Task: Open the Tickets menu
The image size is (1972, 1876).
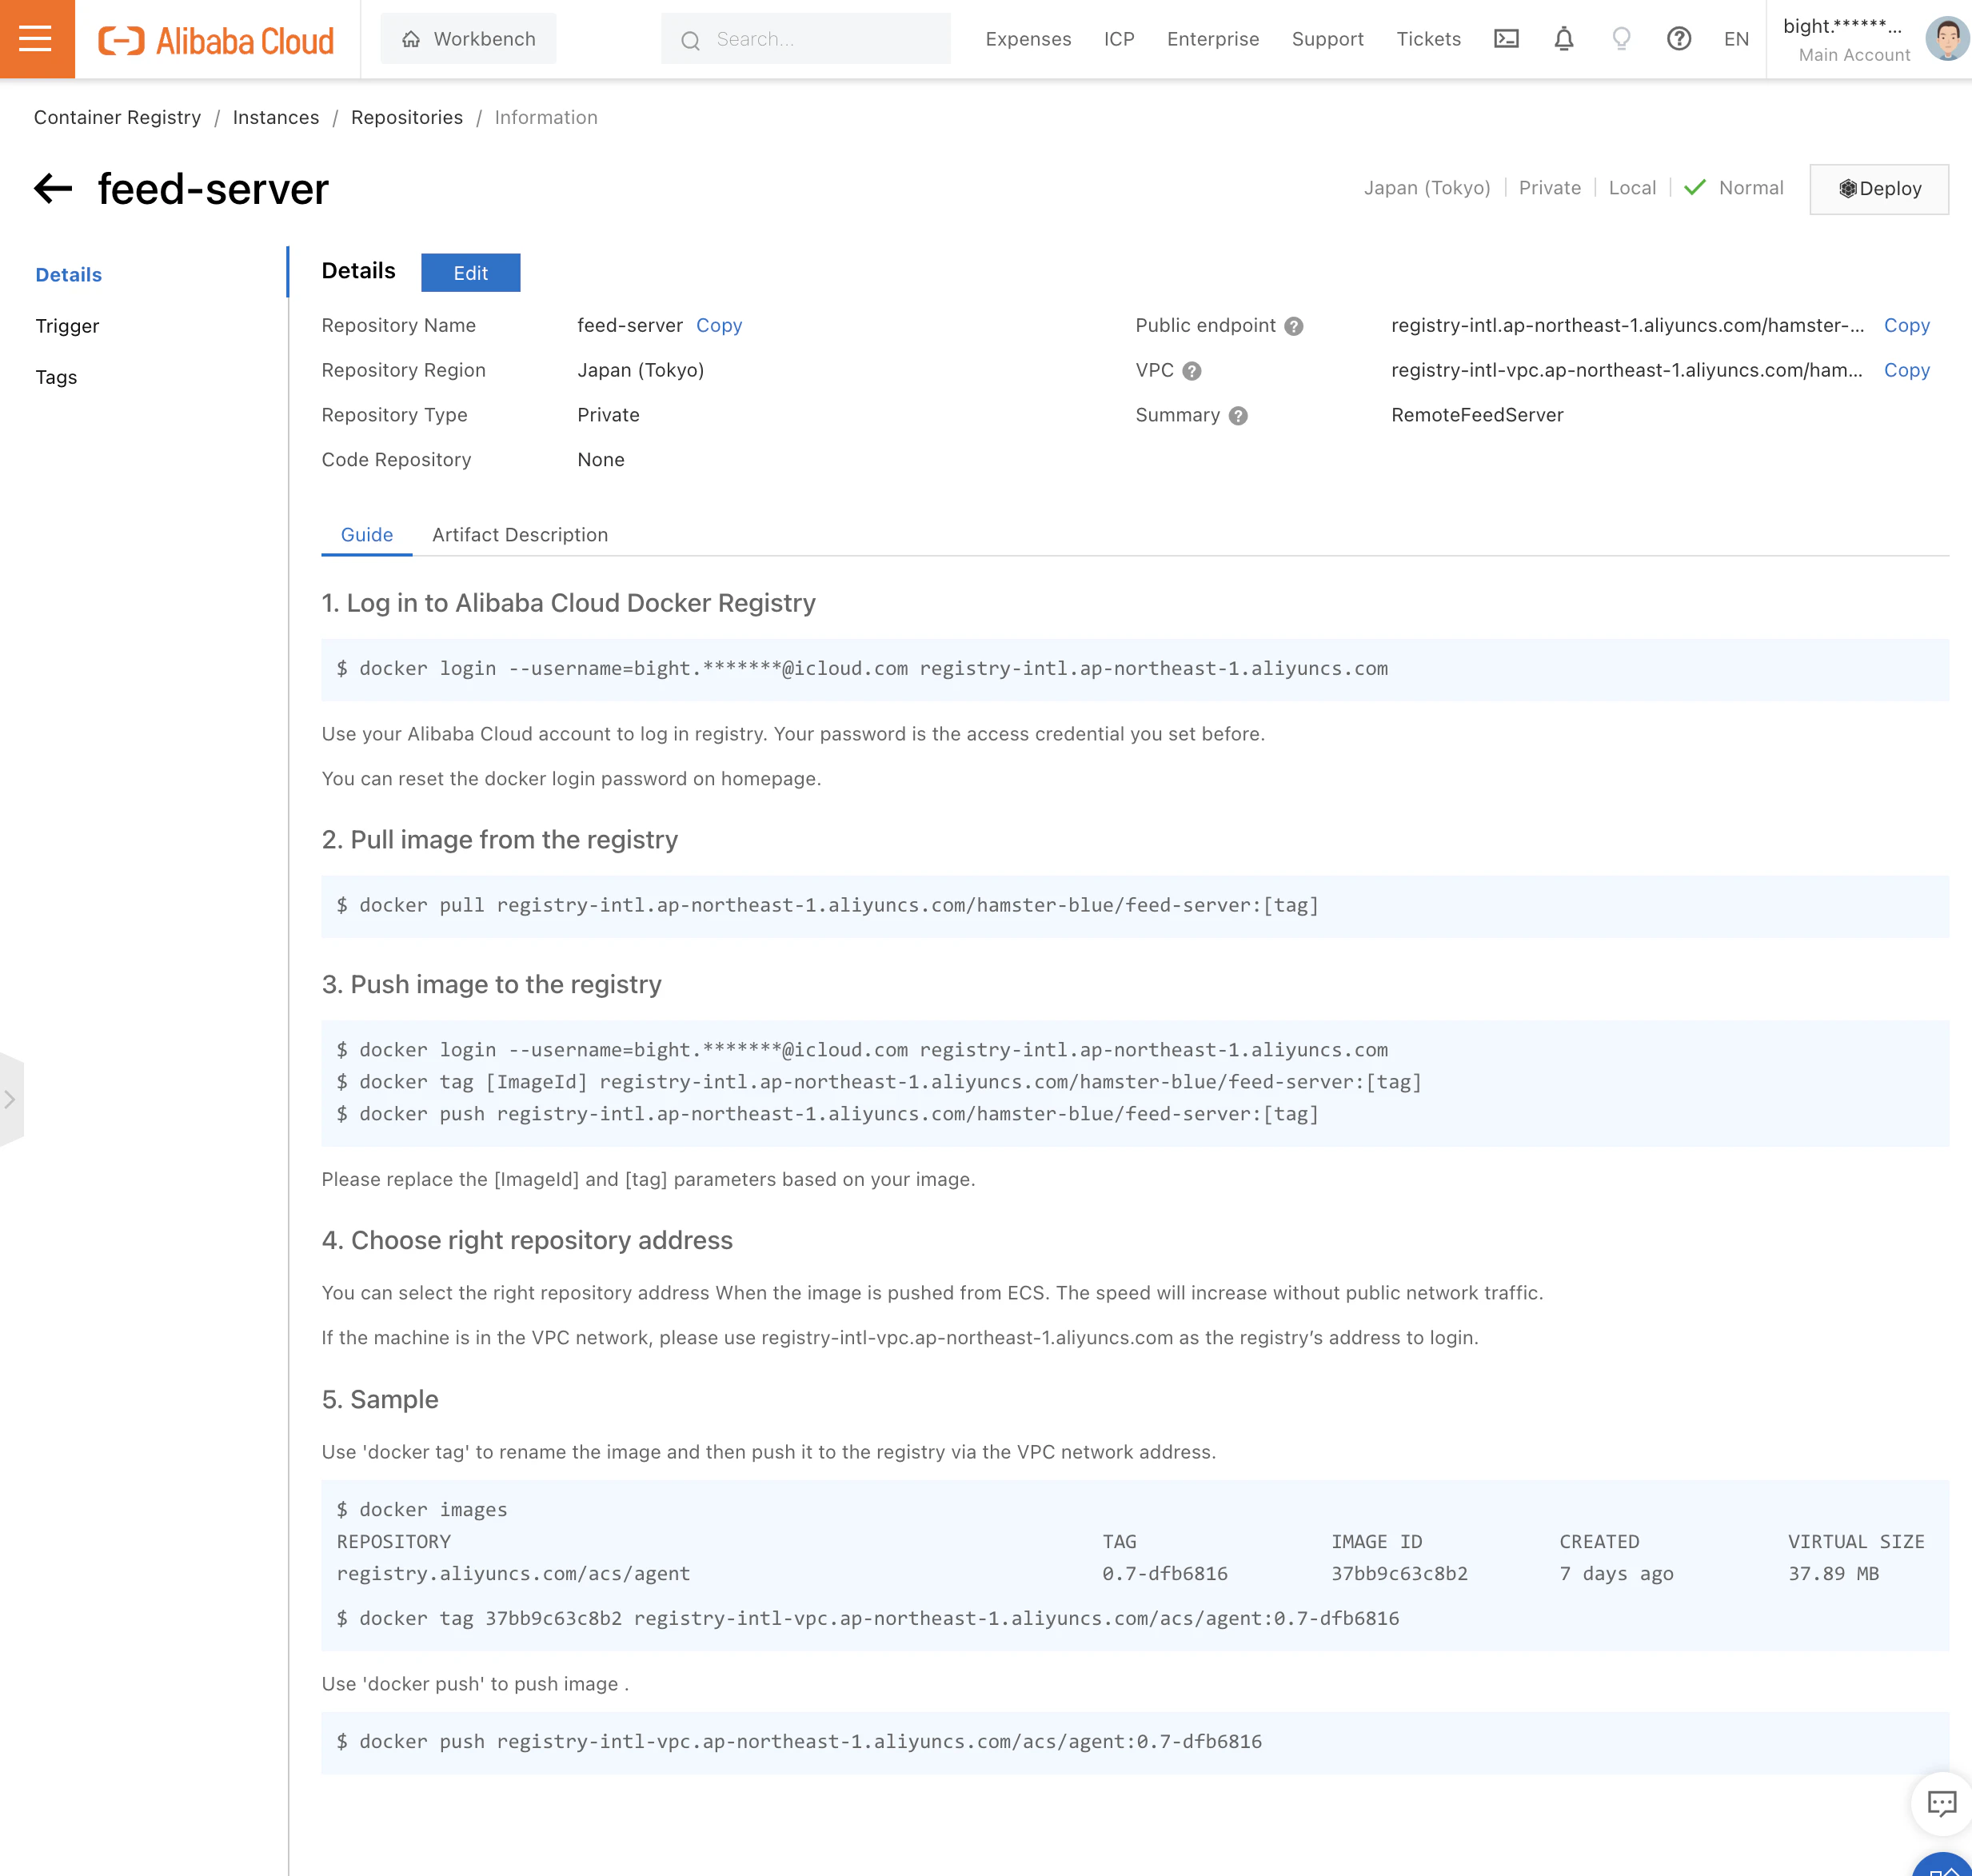Action: pyautogui.click(x=1428, y=39)
